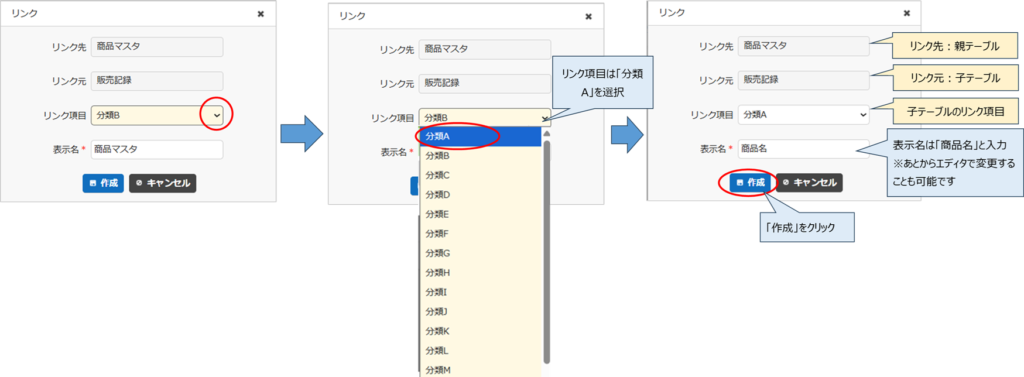Click 表示名 field containing 商品名 in right dialog
Viewport: 1024px width, 377px height.
[804, 148]
